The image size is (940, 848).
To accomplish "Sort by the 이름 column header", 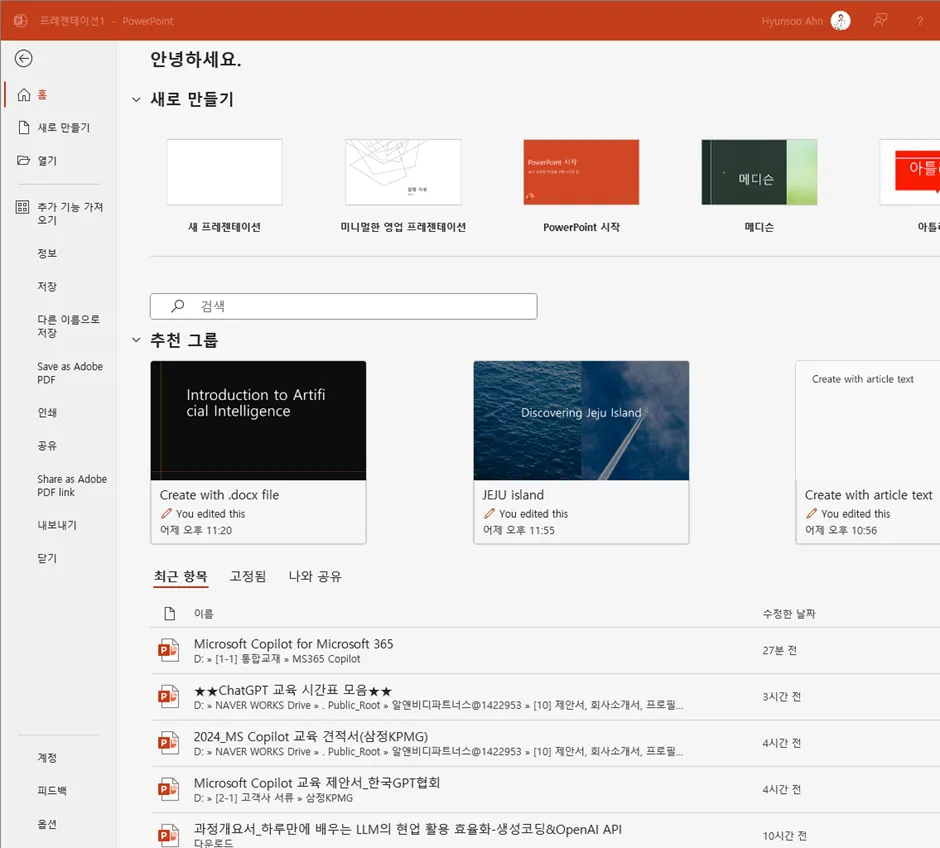I will (203, 614).
